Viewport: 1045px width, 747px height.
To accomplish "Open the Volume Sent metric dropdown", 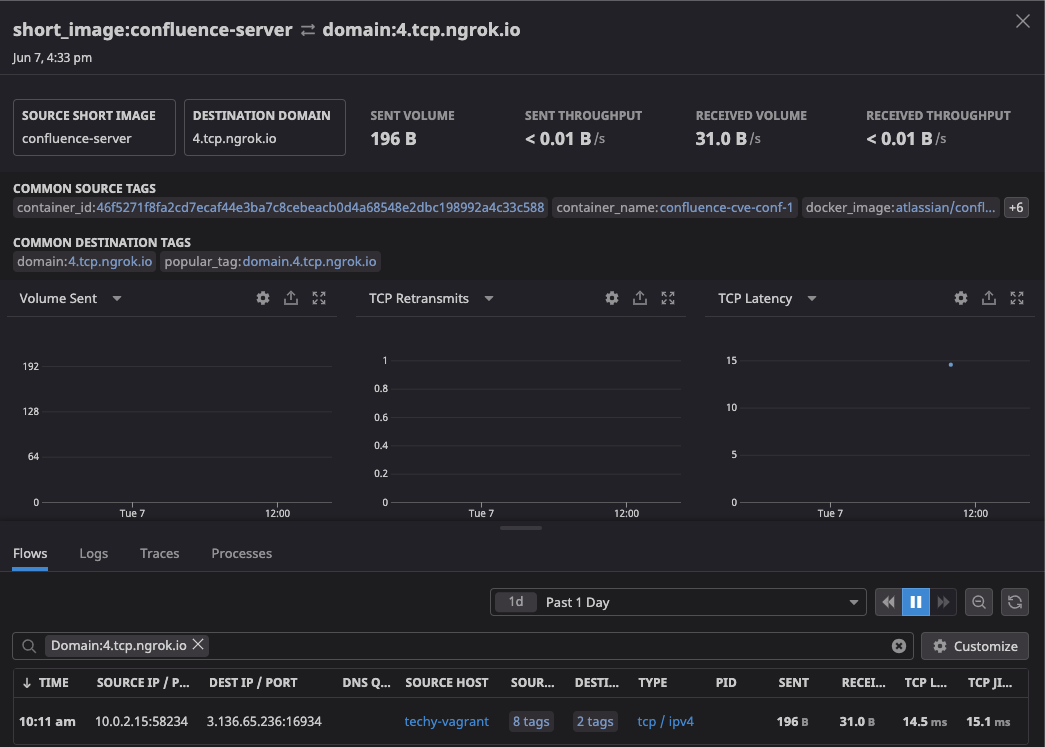I will click(116, 298).
